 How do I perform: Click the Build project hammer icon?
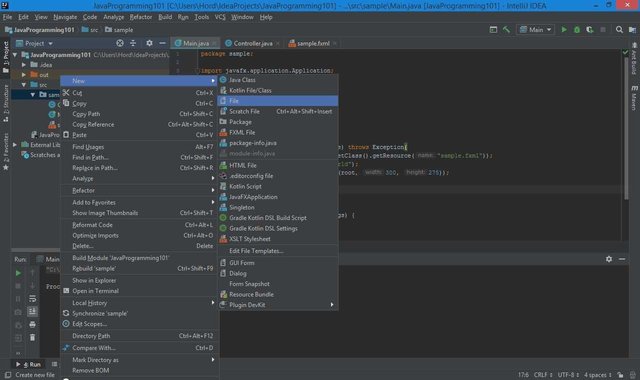click(506, 30)
